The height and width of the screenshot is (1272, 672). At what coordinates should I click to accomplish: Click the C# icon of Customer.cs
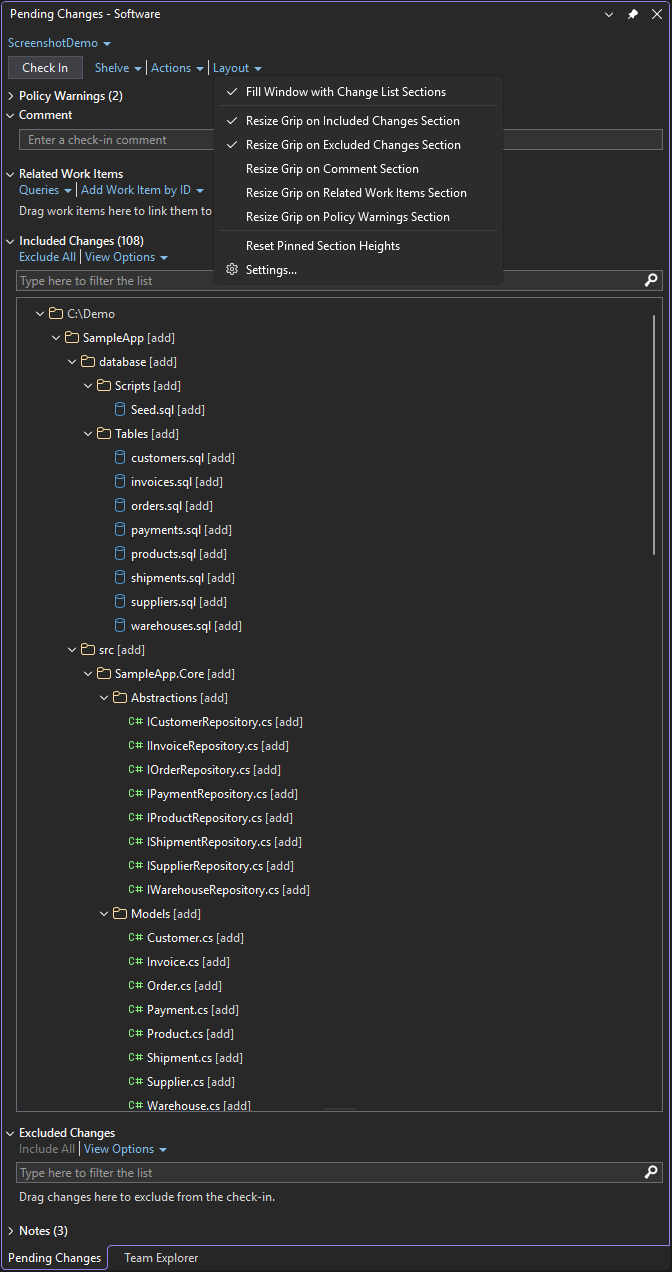click(x=135, y=938)
